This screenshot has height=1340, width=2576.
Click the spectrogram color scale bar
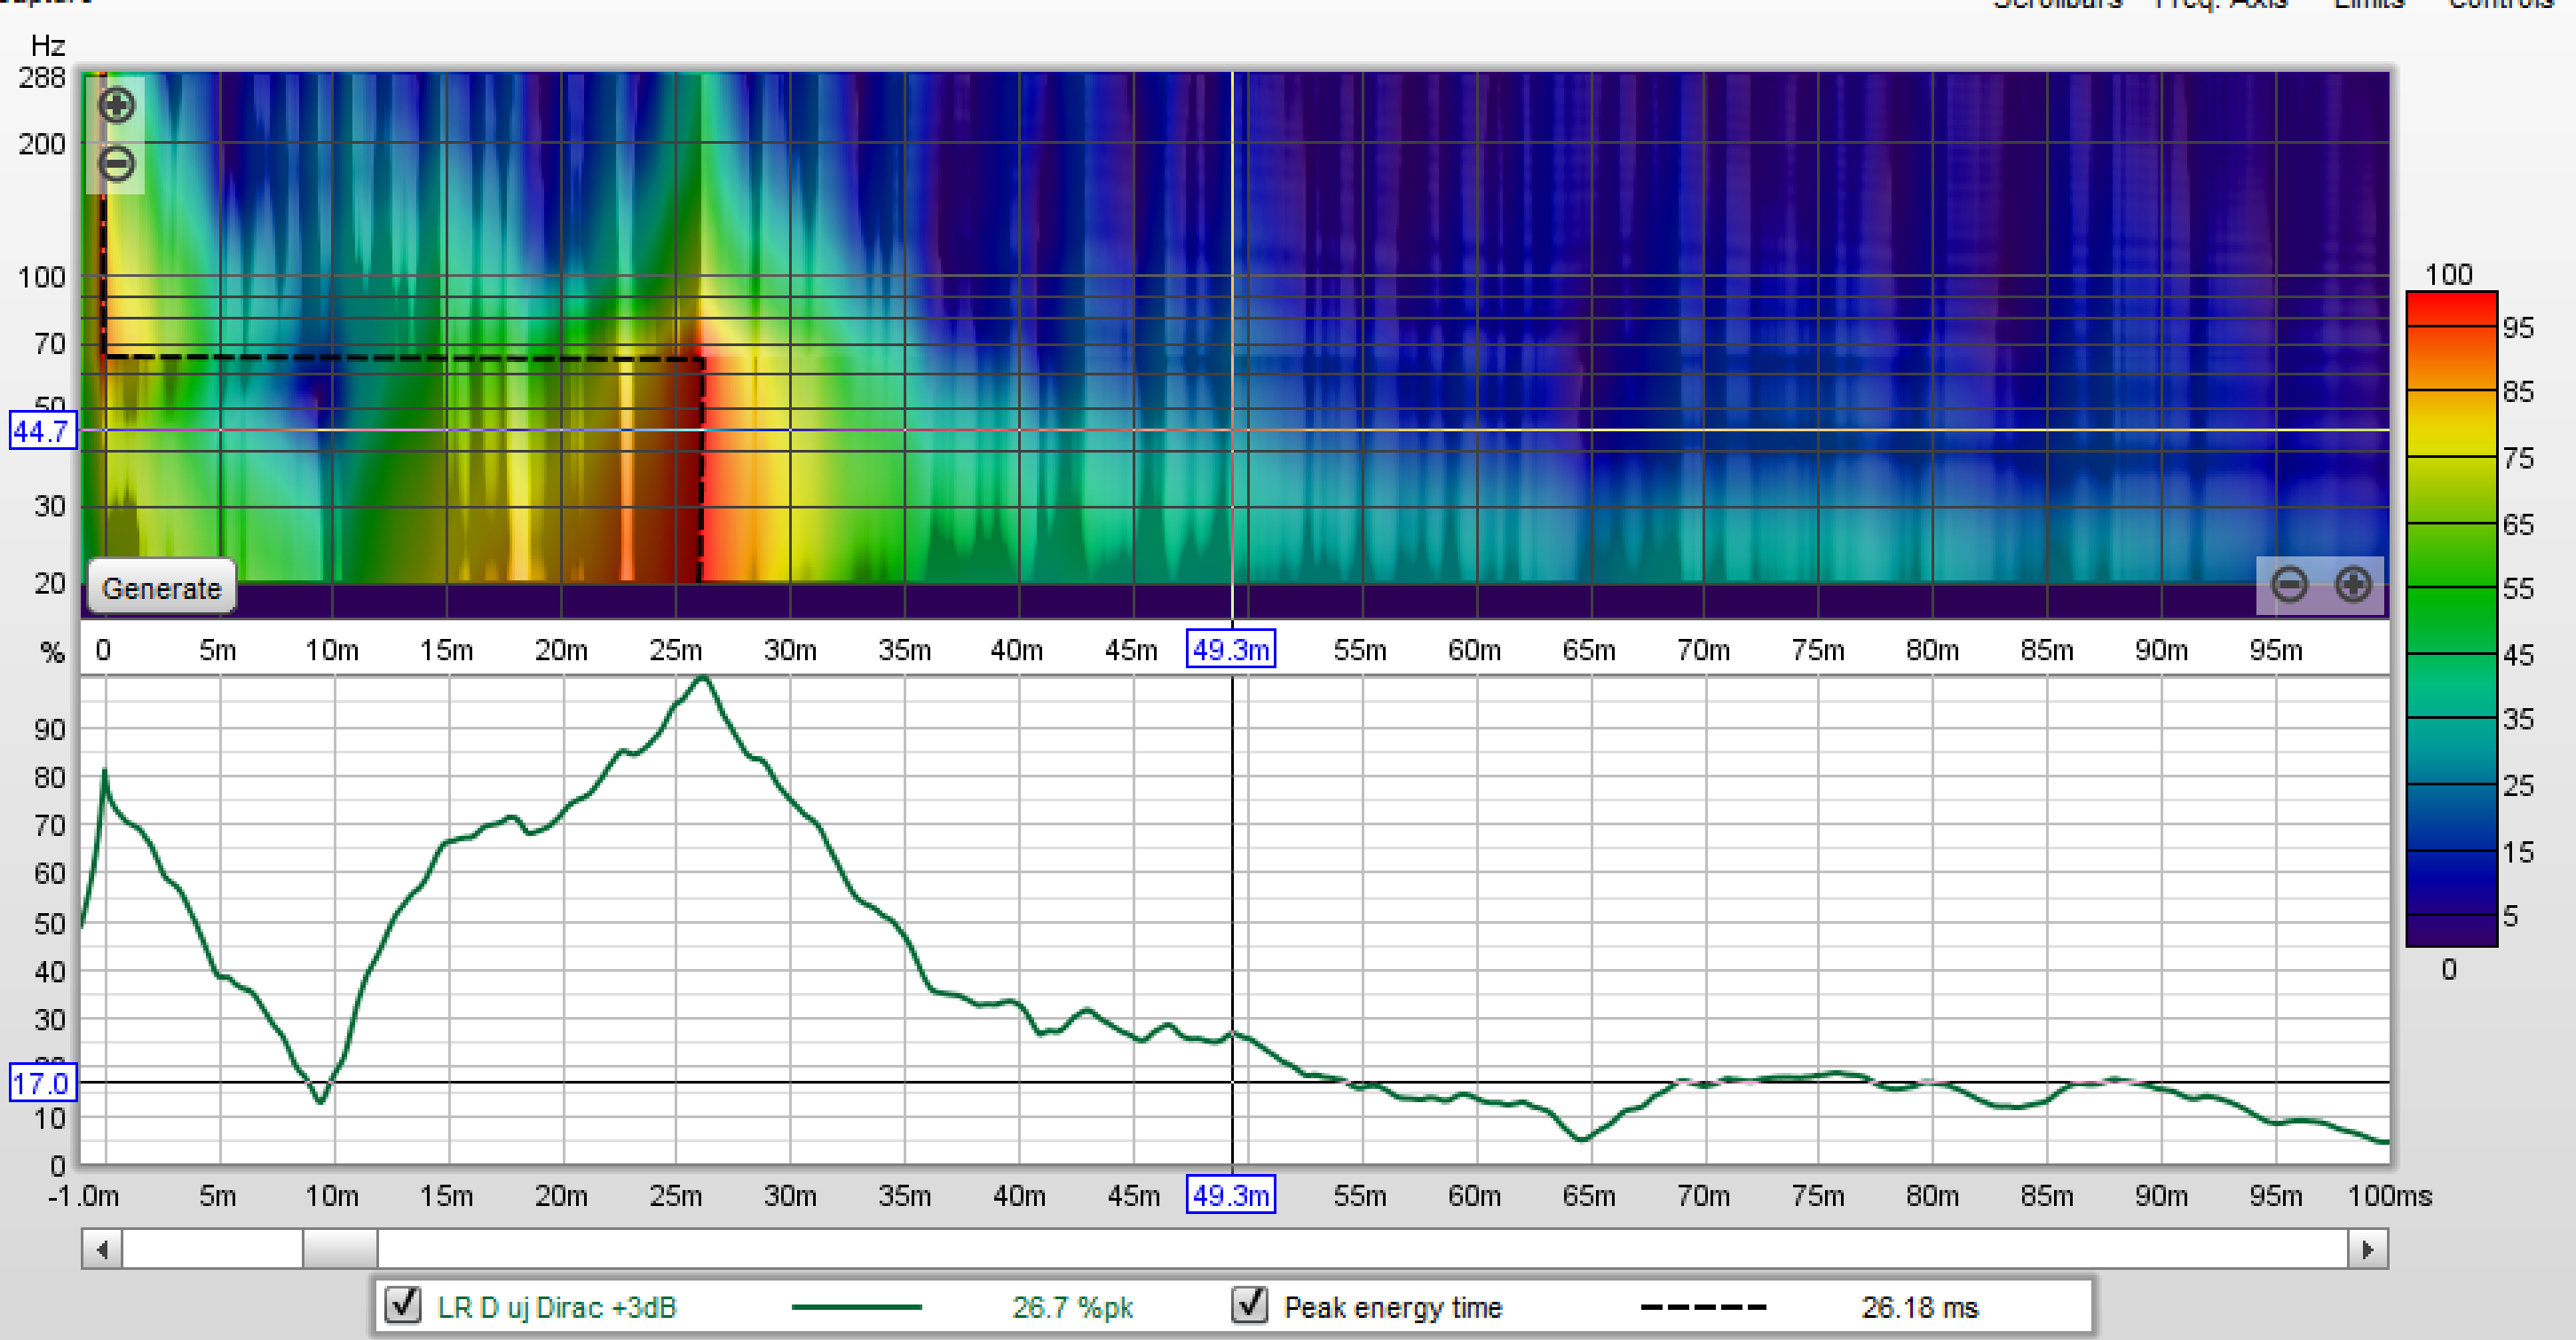click(x=2450, y=619)
